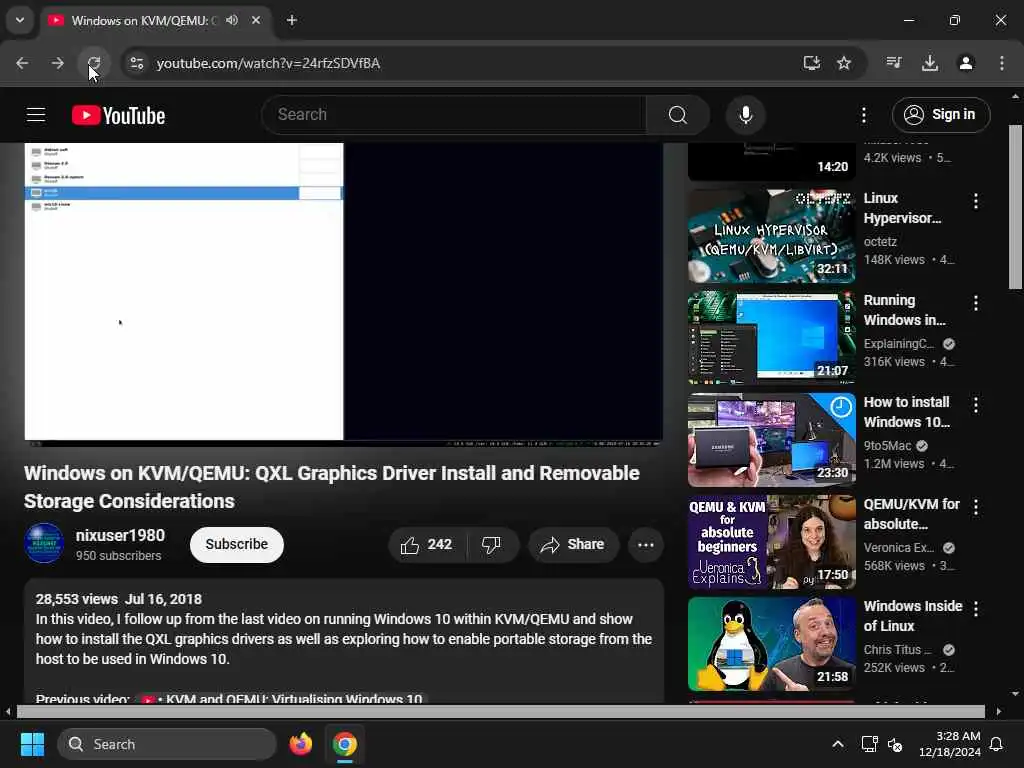The height and width of the screenshot is (768, 1024).
Task: Go back to previous page
Action: [x=22, y=63]
